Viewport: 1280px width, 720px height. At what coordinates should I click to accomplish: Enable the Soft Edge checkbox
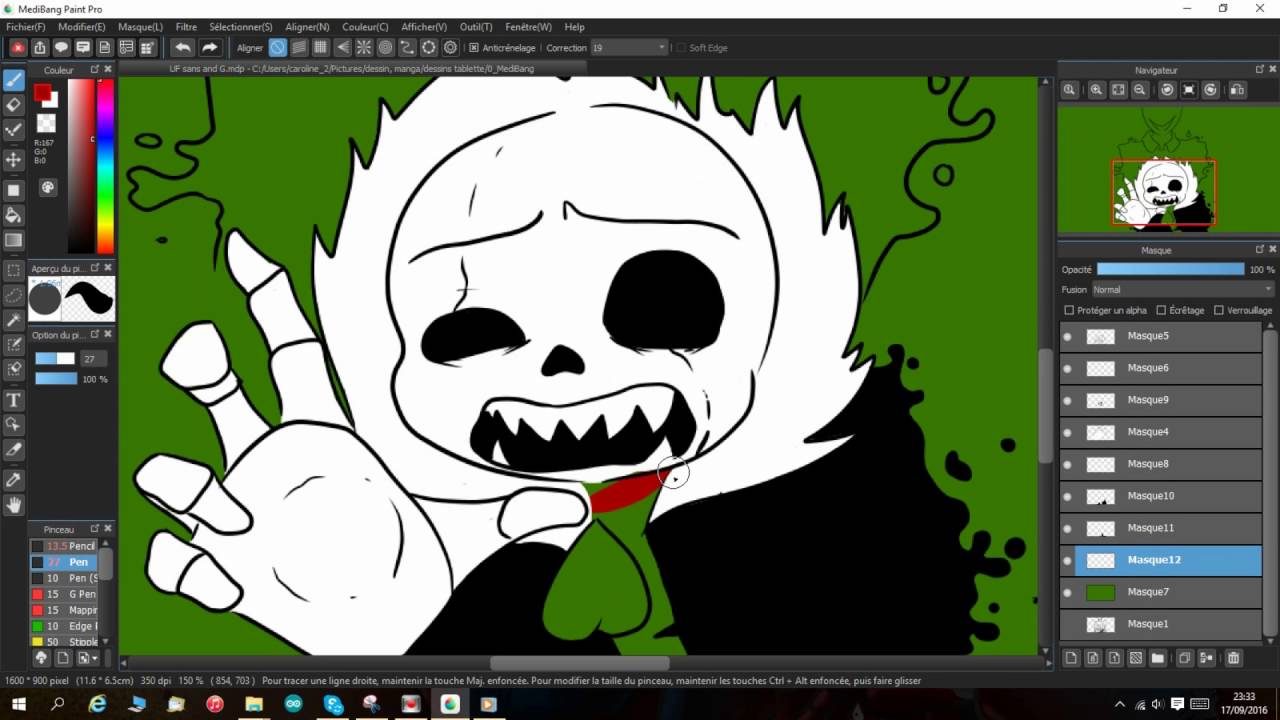(x=681, y=48)
